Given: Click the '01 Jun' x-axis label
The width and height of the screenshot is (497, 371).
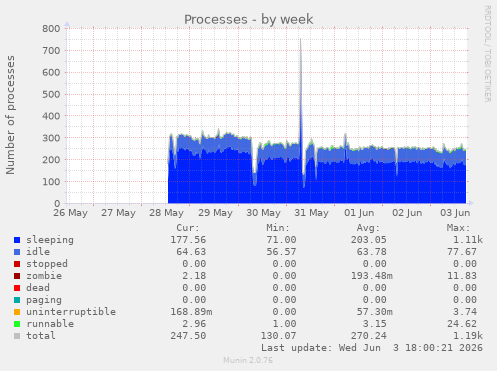Looking at the screenshot, I should pyautogui.click(x=359, y=213).
